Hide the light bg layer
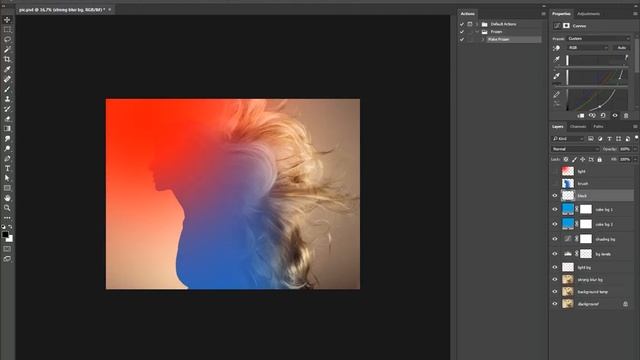Screen dimensions: 640x360 coord(555,267)
